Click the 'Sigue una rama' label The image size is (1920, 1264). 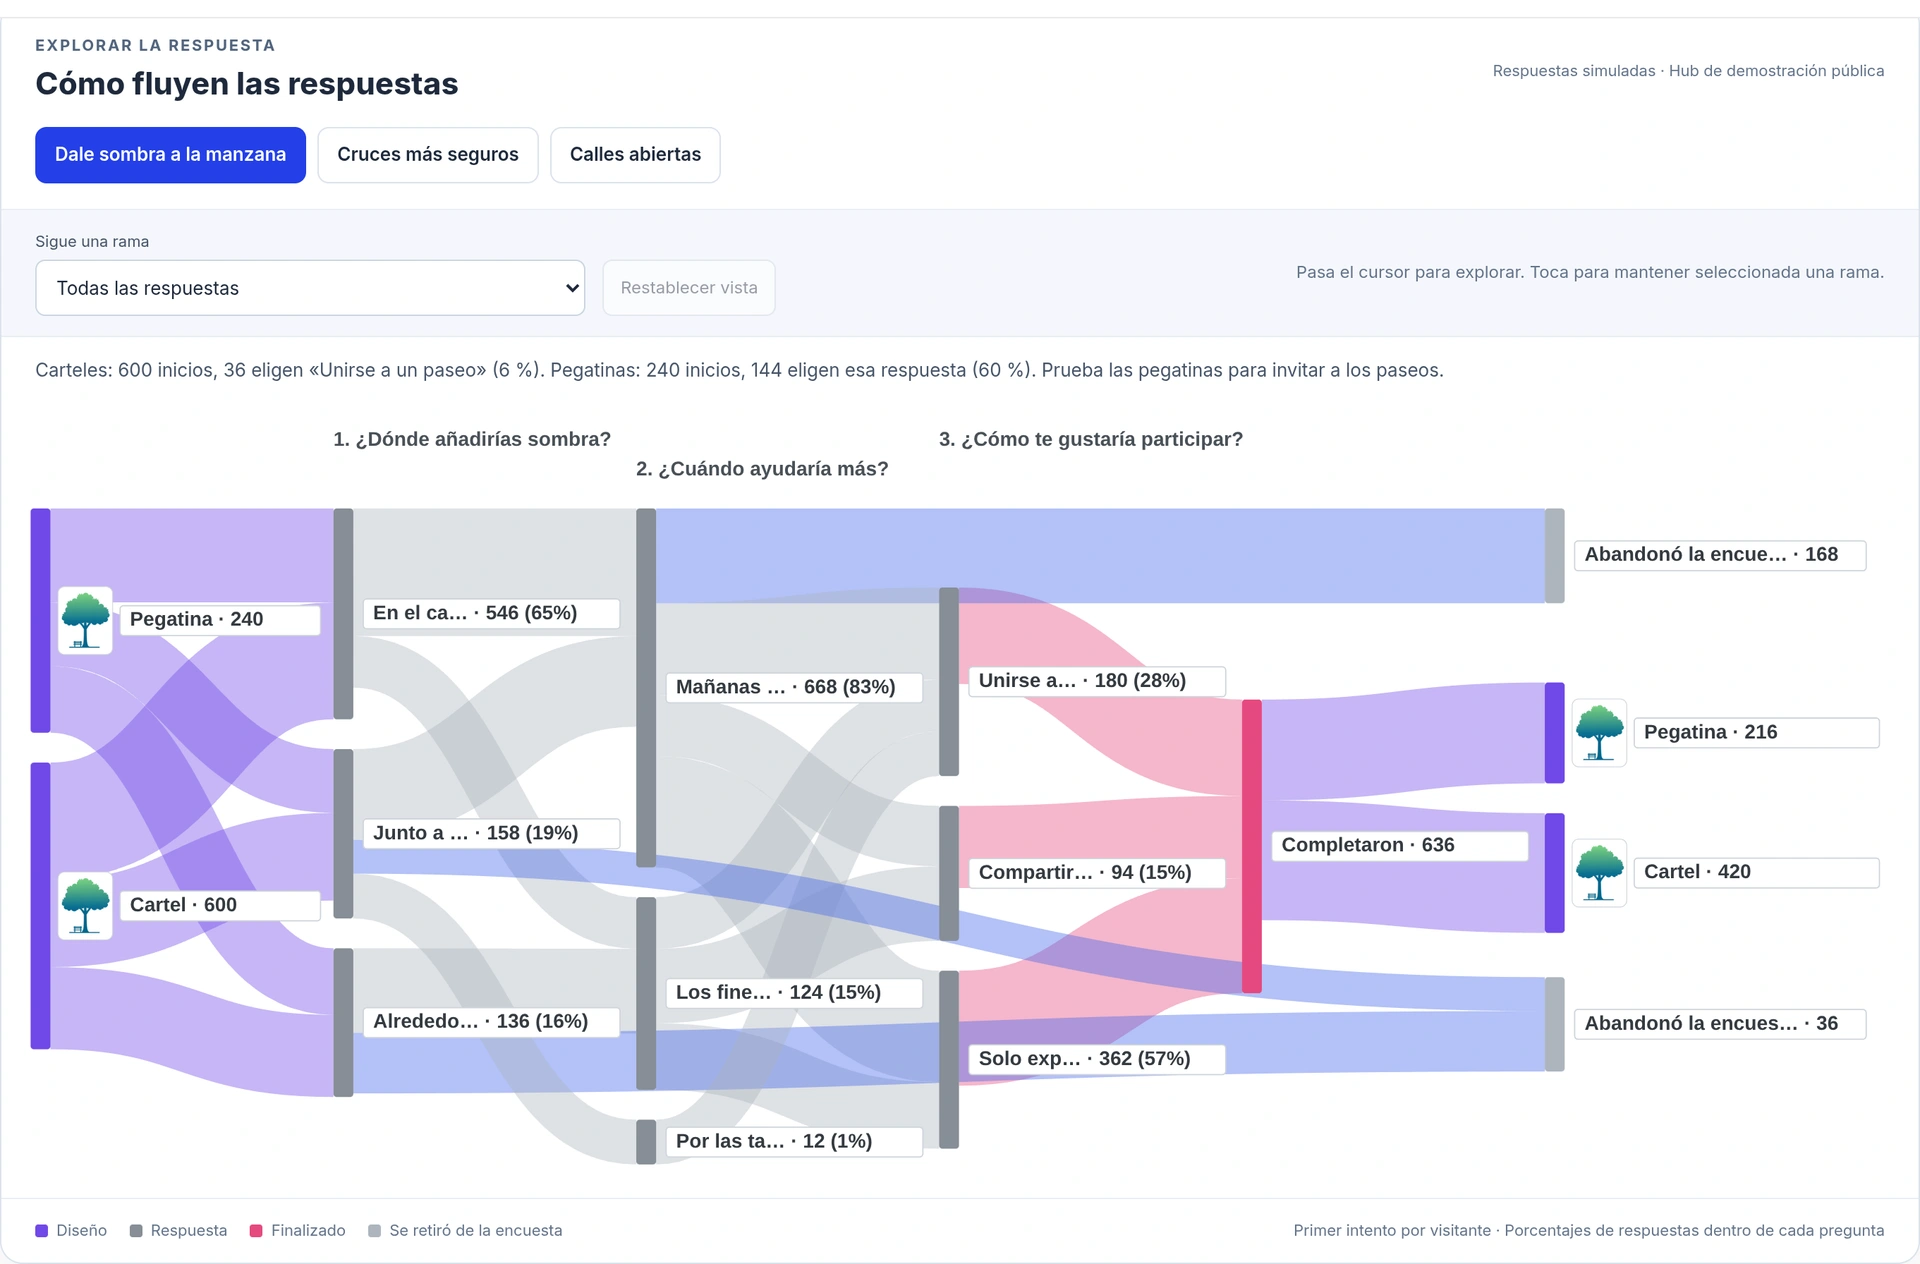tap(92, 242)
